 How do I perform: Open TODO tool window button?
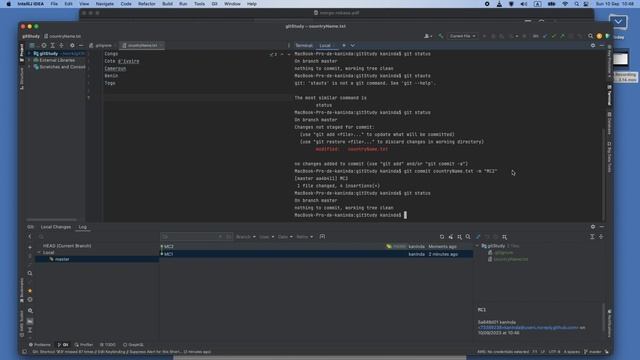(108, 345)
